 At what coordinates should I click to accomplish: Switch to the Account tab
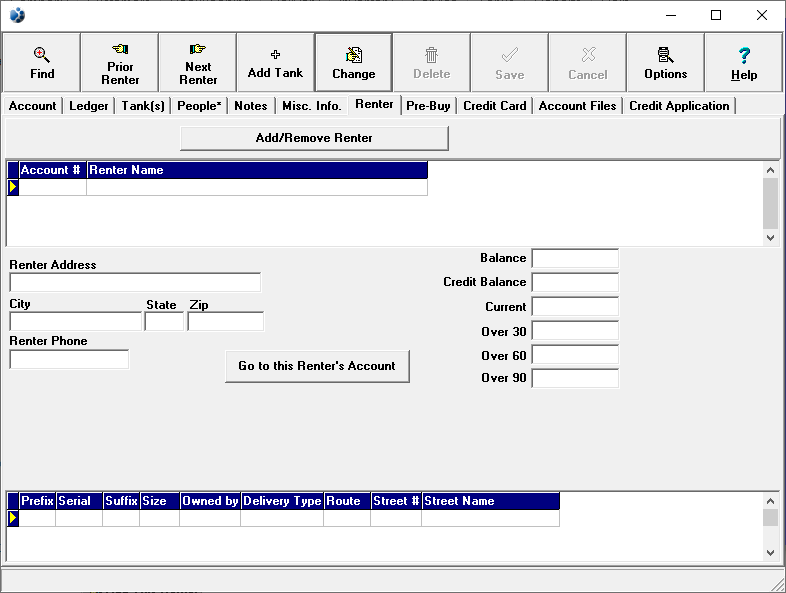point(33,106)
